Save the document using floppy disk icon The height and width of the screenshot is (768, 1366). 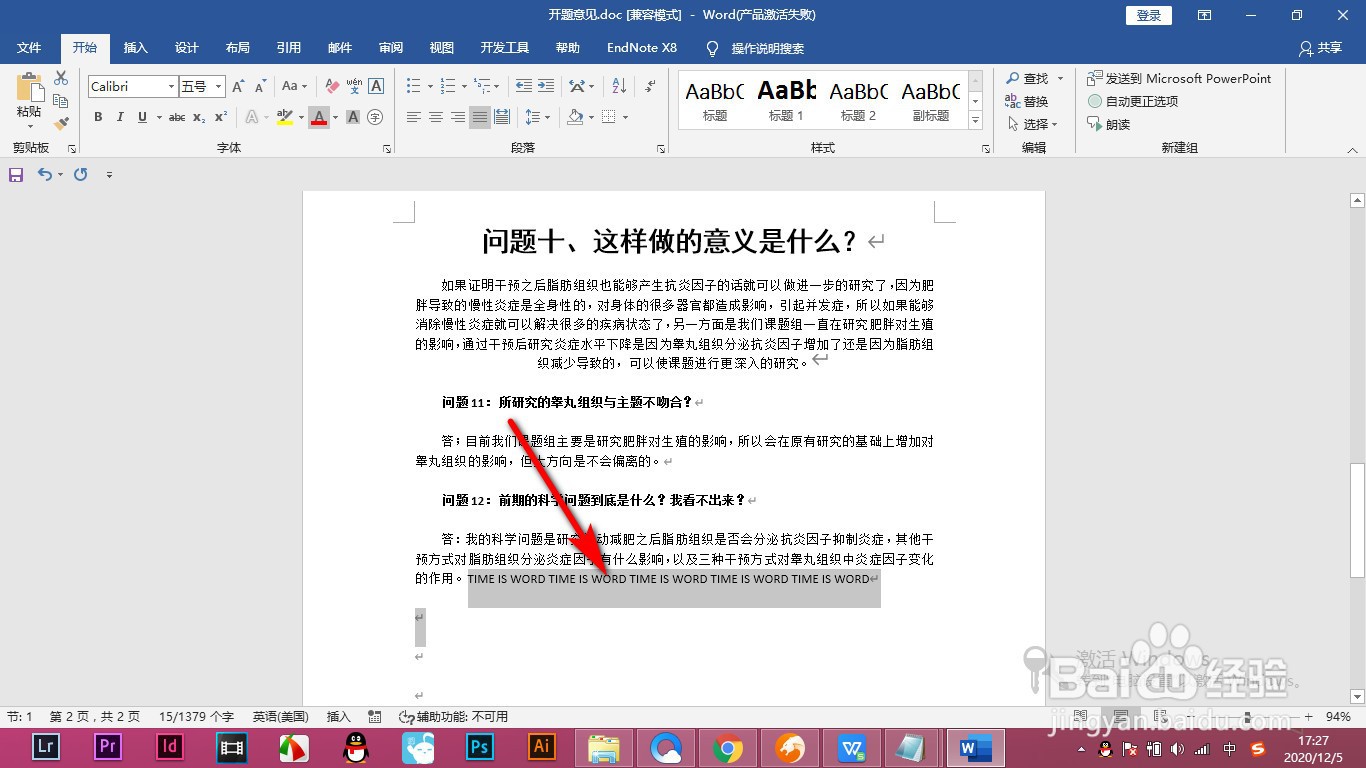[x=16, y=174]
